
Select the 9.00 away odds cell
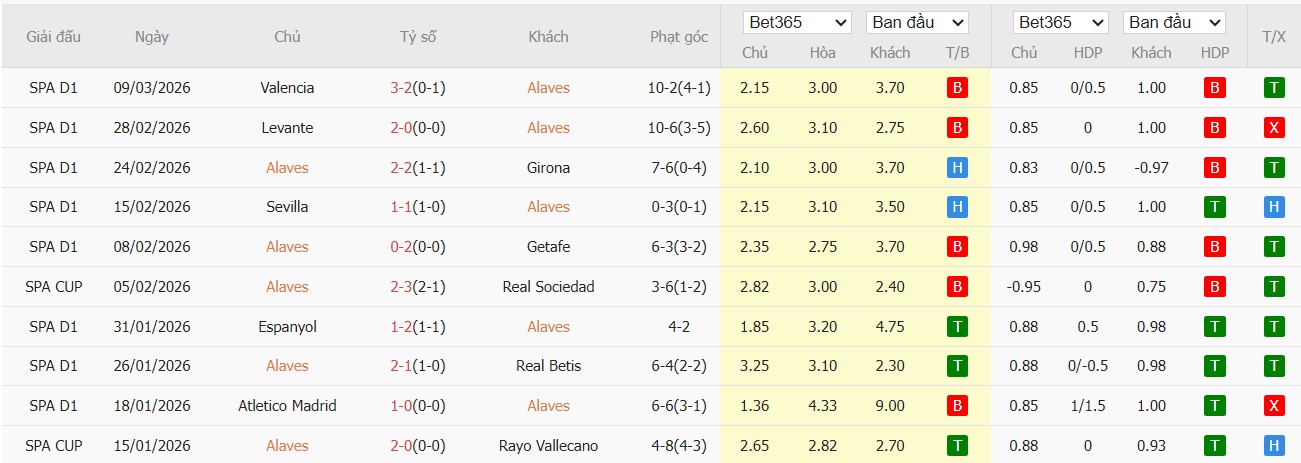pos(889,406)
